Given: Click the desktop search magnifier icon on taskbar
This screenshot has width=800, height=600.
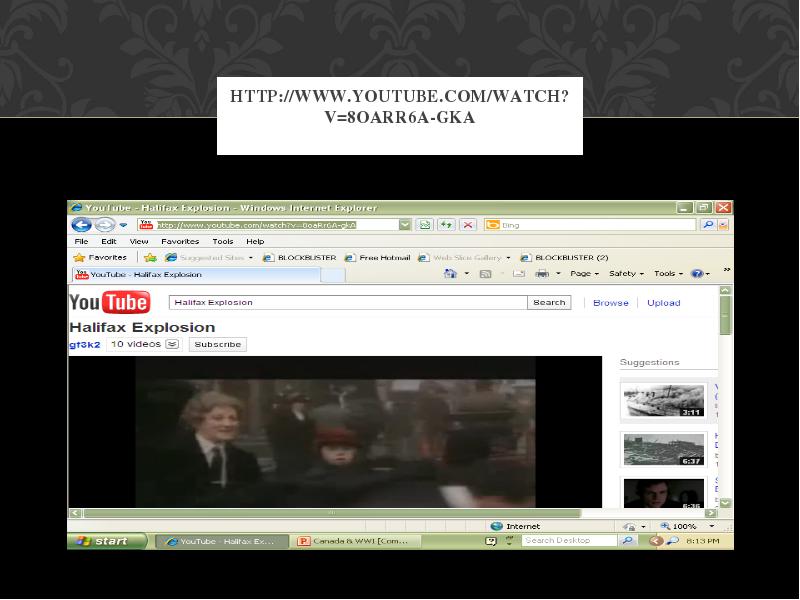Looking at the screenshot, I should pos(628,540).
